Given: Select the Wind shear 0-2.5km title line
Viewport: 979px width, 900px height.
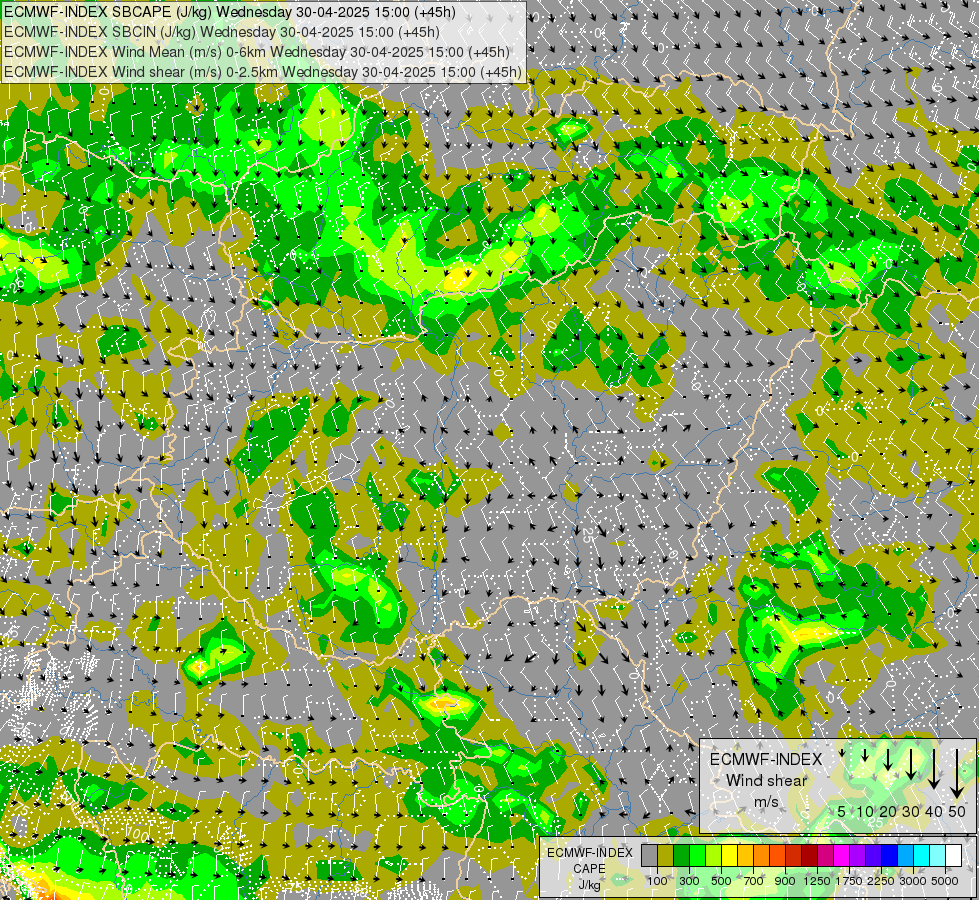Looking at the screenshot, I should (263, 72).
